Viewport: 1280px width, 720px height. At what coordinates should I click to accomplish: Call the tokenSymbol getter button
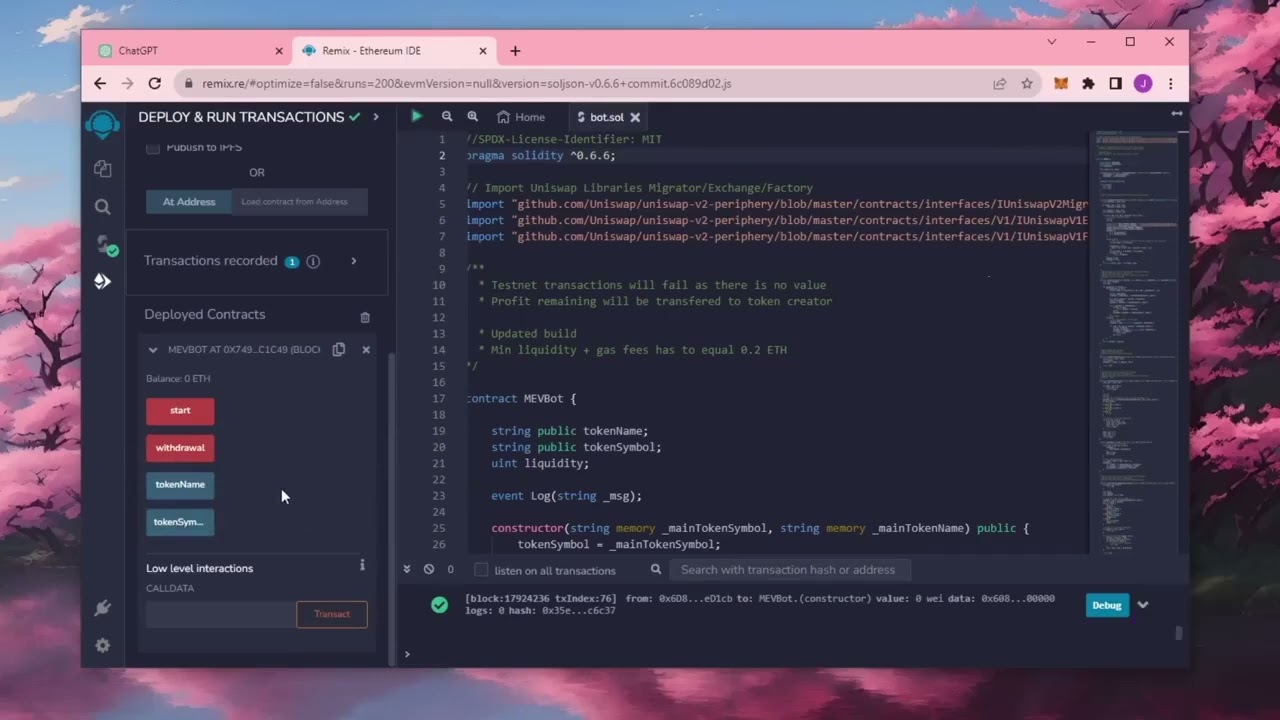pyautogui.click(x=180, y=522)
